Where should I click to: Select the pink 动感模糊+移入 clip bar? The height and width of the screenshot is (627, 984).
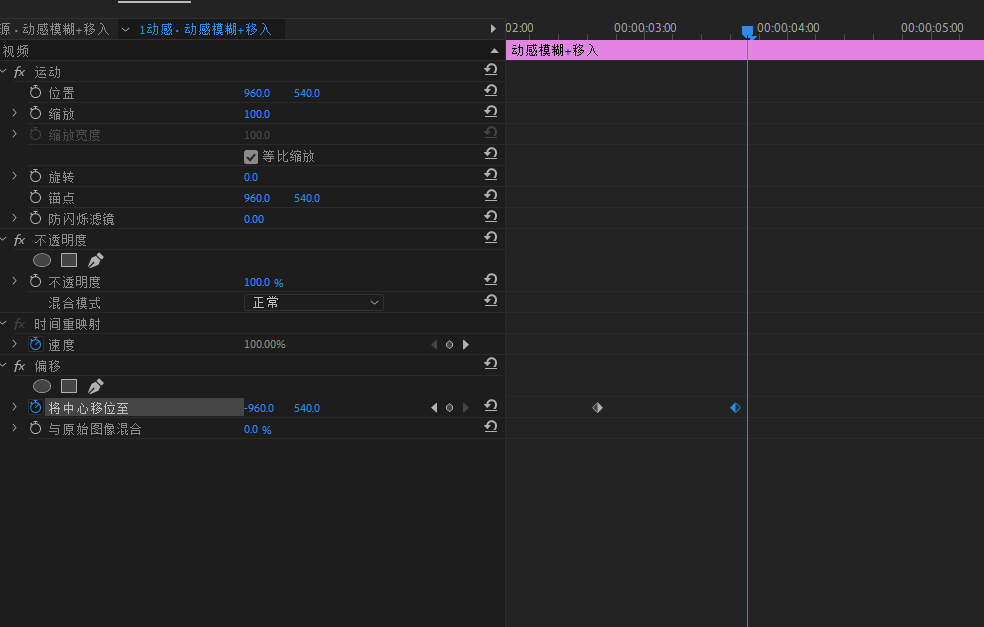coord(745,50)
